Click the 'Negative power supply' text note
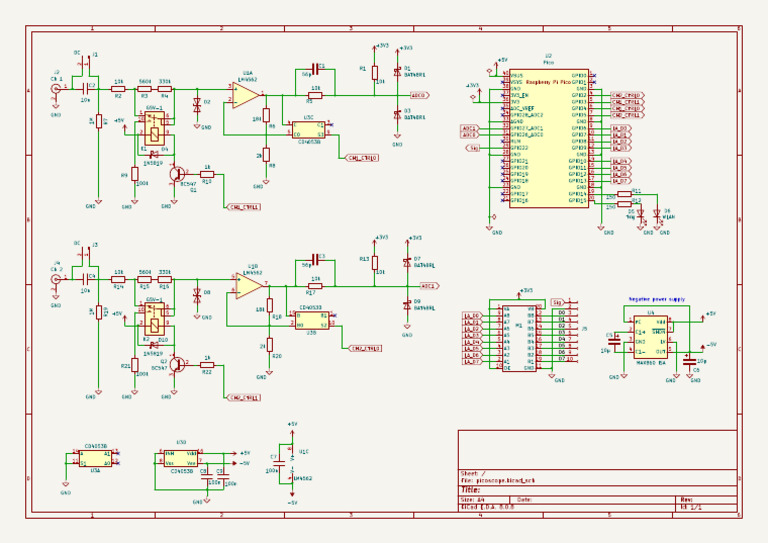This screenshot has width=768, height=543. point(657,299)
